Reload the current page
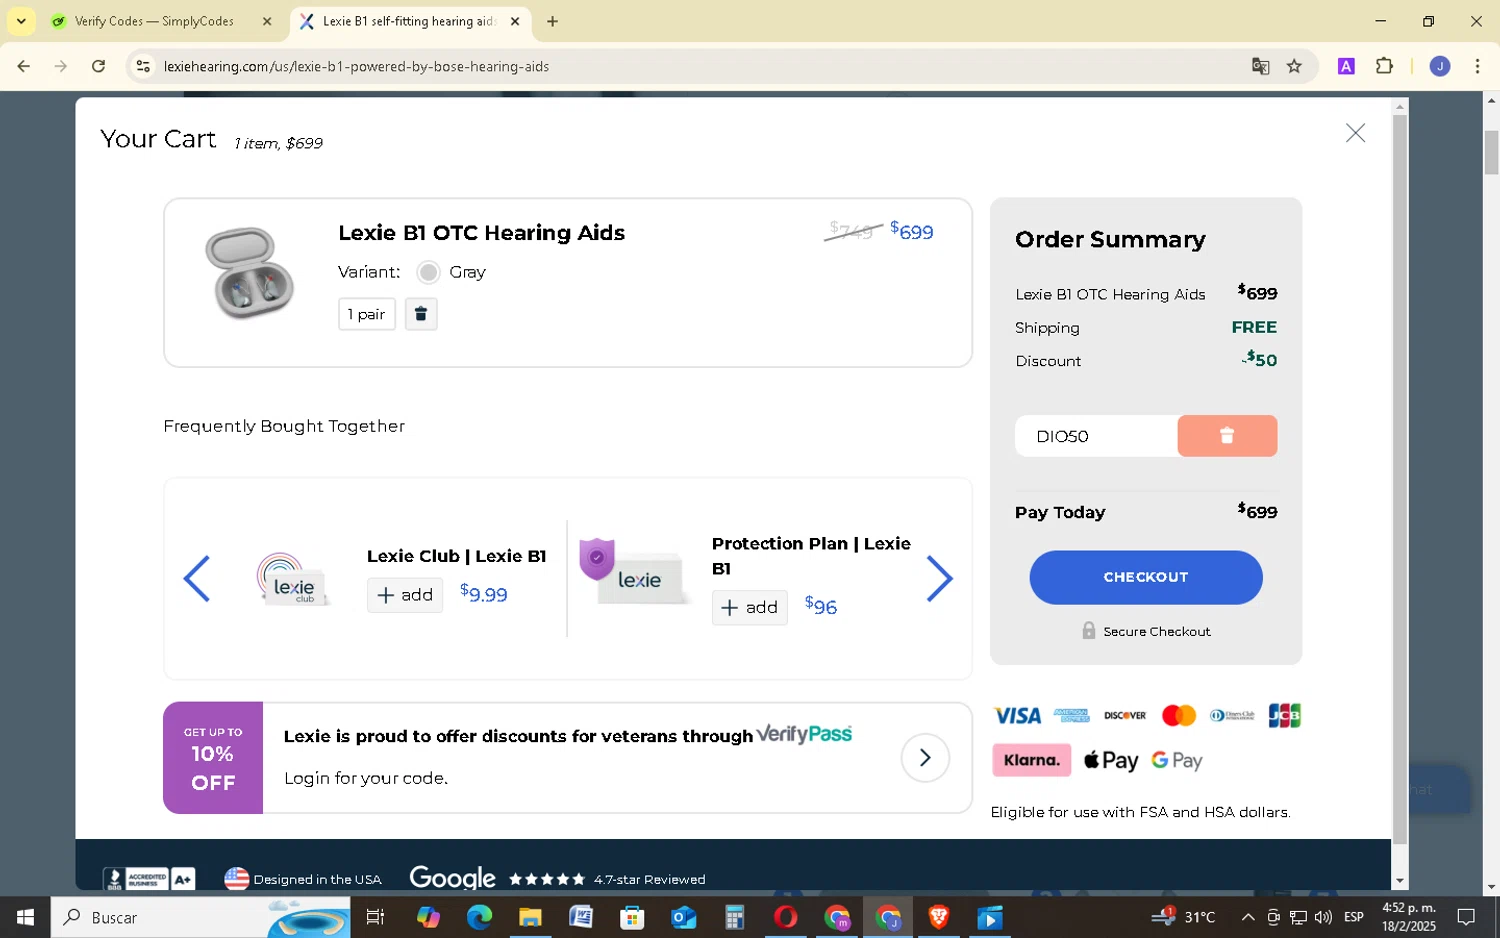1500x938 pixels. (98, 66)
